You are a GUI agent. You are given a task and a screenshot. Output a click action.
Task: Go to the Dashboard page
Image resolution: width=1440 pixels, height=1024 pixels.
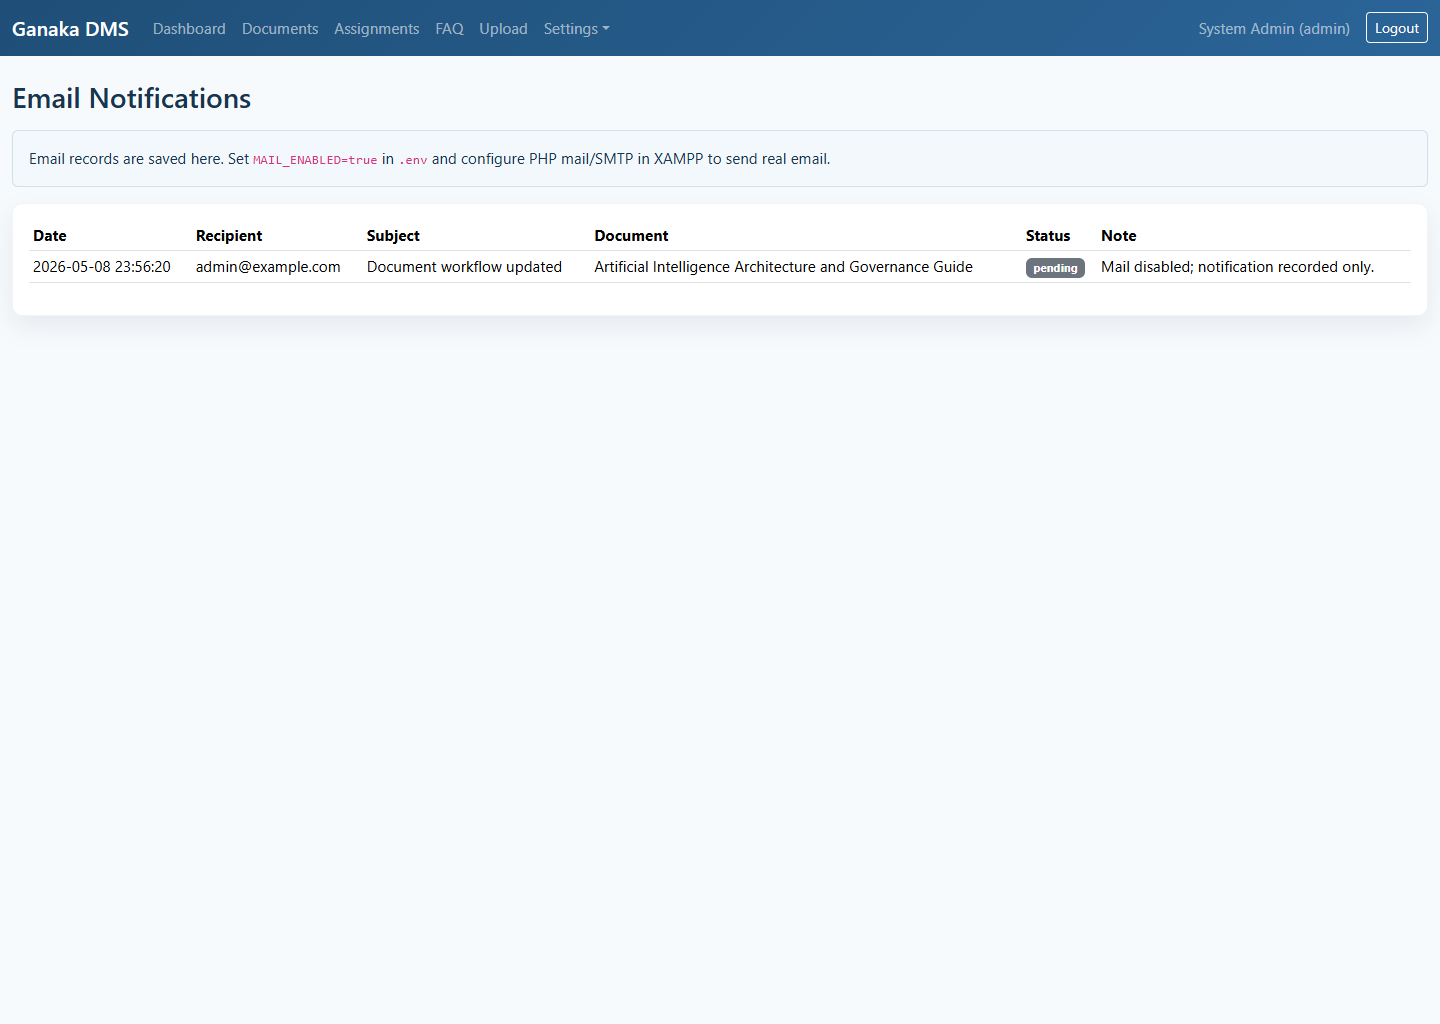point(189,29)
